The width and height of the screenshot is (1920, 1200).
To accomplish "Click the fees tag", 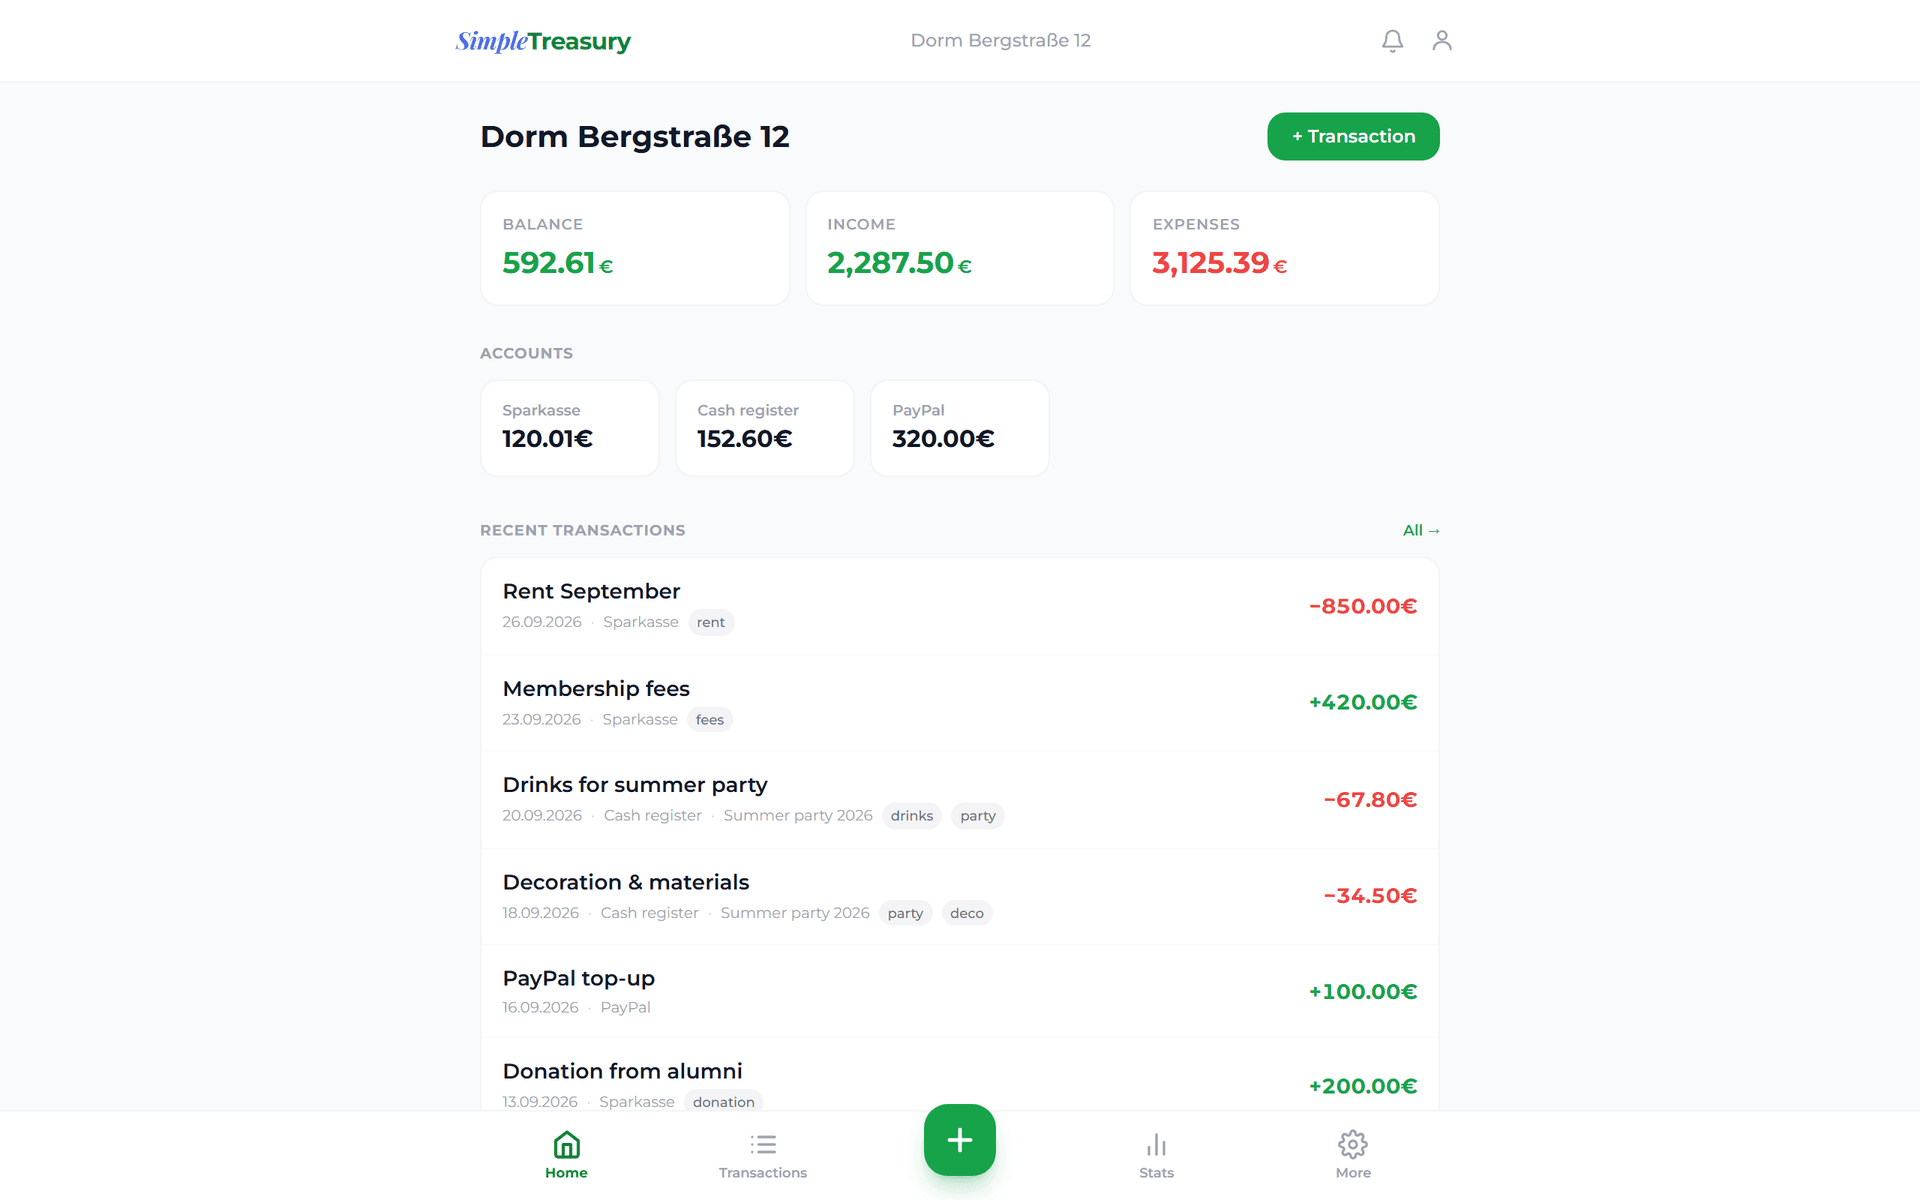I will (x=710, y=720).
